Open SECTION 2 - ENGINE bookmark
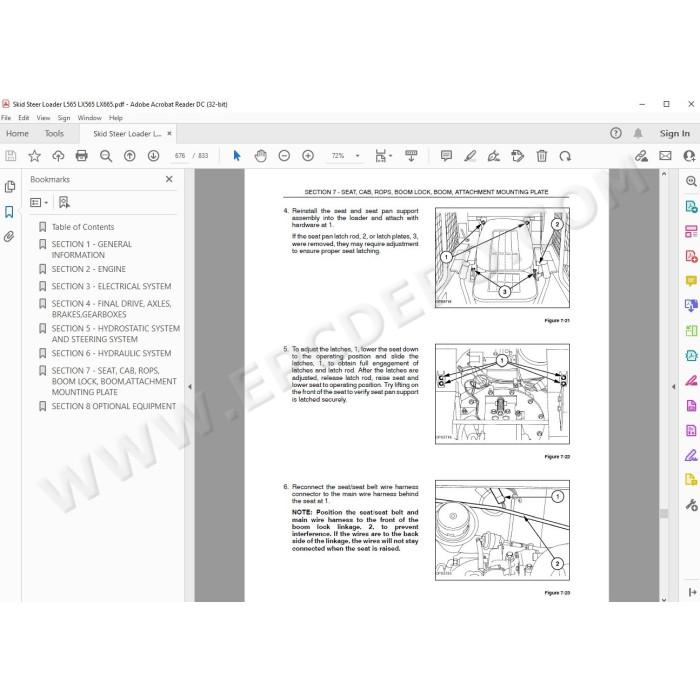 88,269
